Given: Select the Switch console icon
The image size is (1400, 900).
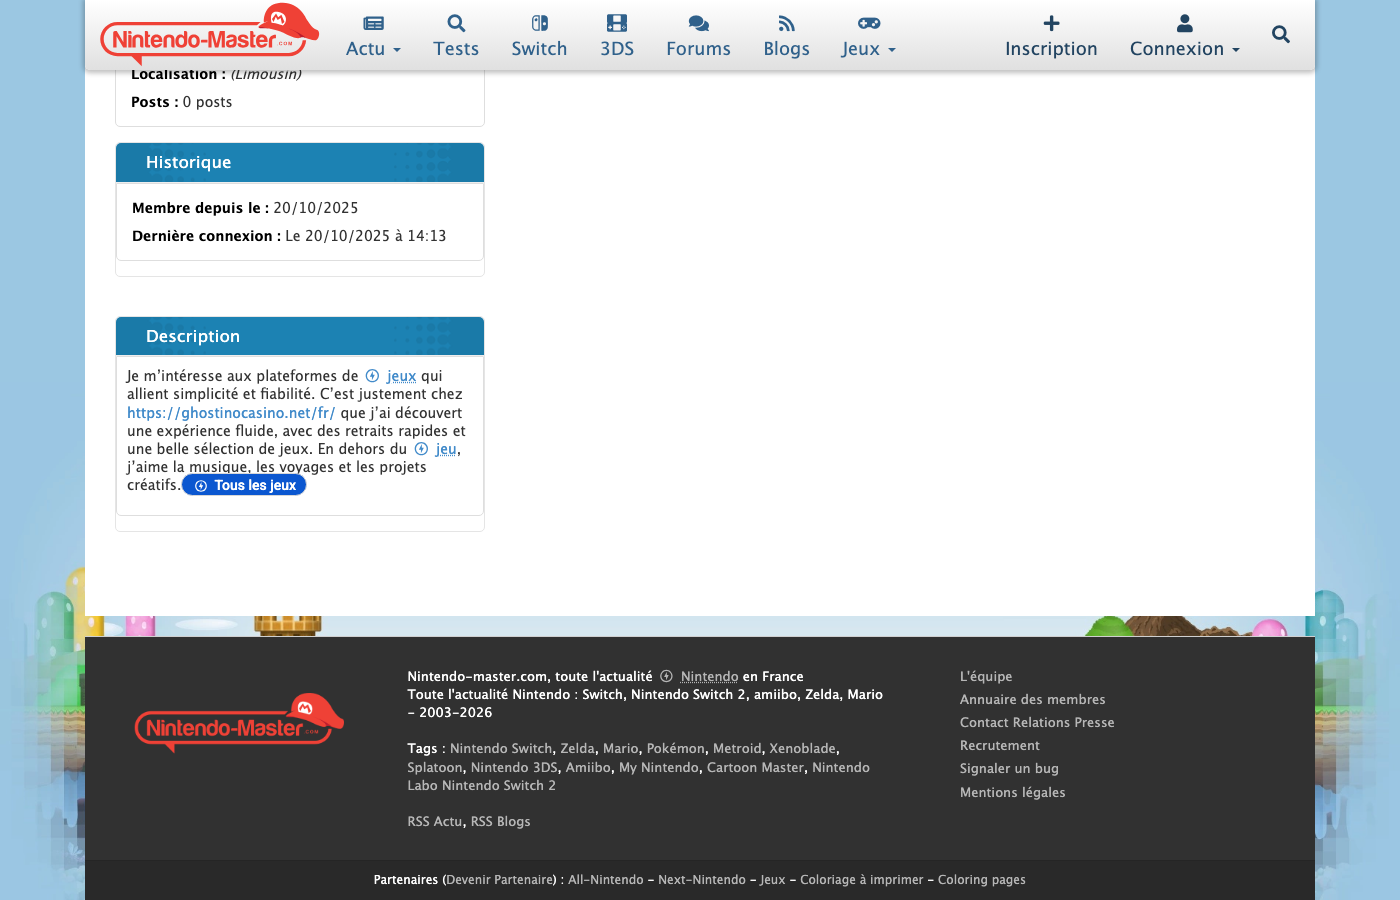Looking at the screenshot, I should pos(539,23).
